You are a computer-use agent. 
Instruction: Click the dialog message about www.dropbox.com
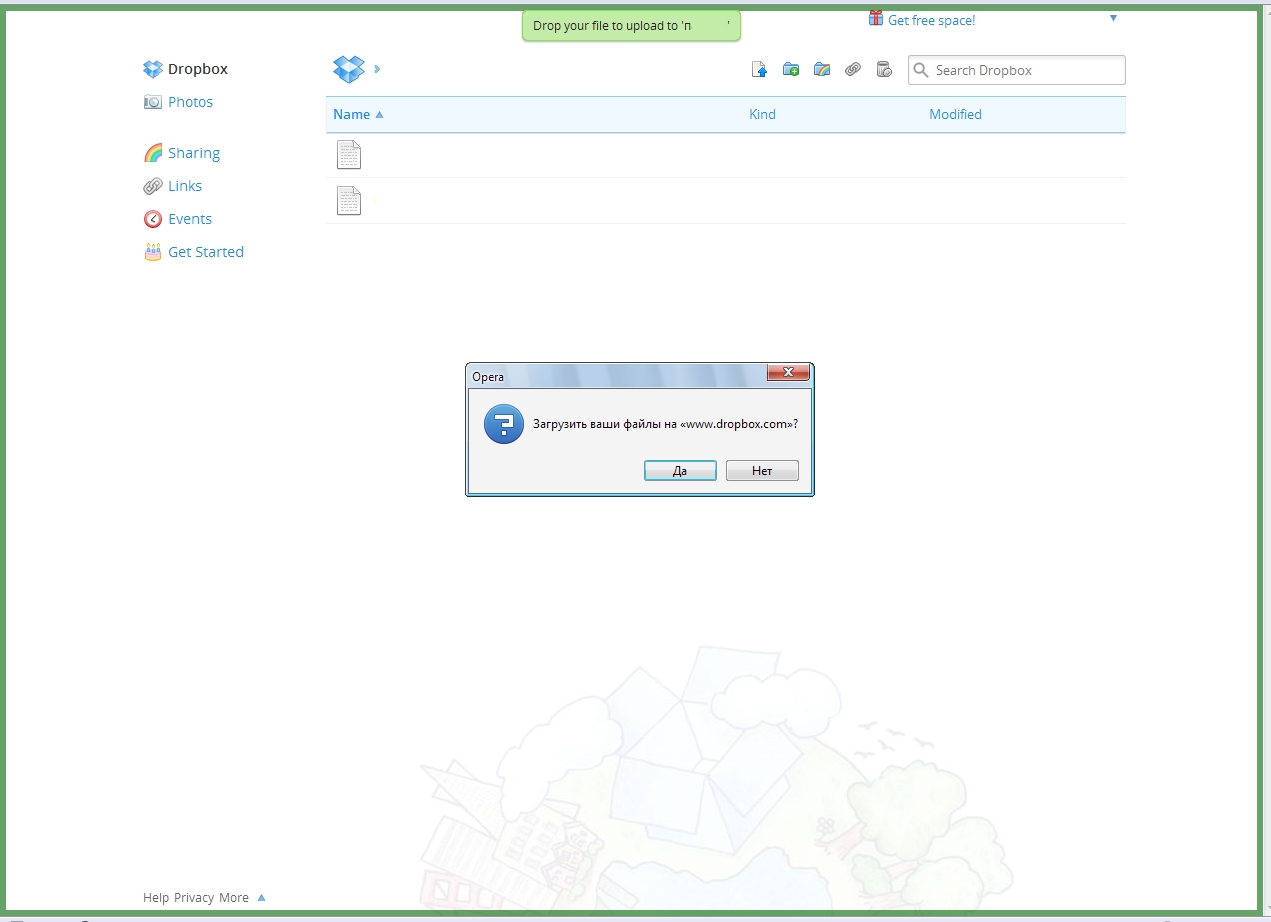[x=666, y=424]
